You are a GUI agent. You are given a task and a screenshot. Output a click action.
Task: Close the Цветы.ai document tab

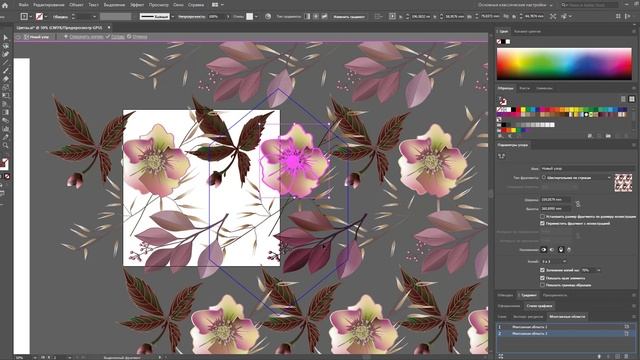pyautogui.click(x=109, y=27)
